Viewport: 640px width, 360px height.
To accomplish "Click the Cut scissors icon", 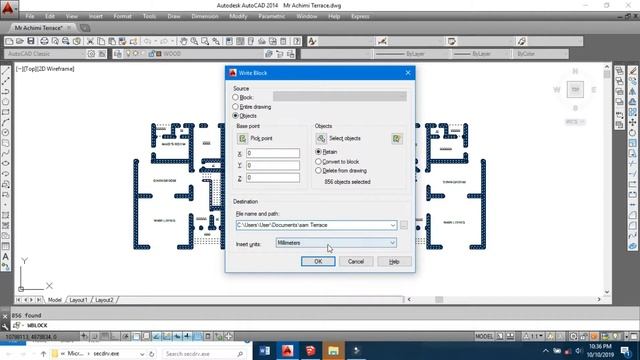I will coord(90,41).
